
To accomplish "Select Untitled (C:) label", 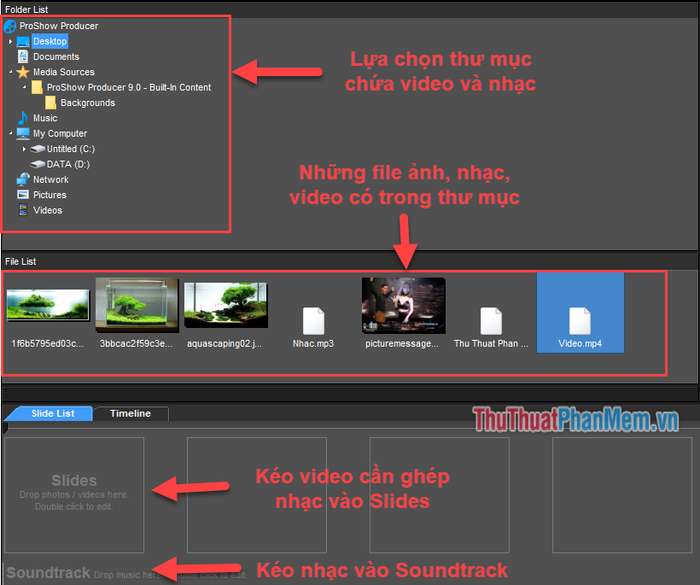I will 71,149.
